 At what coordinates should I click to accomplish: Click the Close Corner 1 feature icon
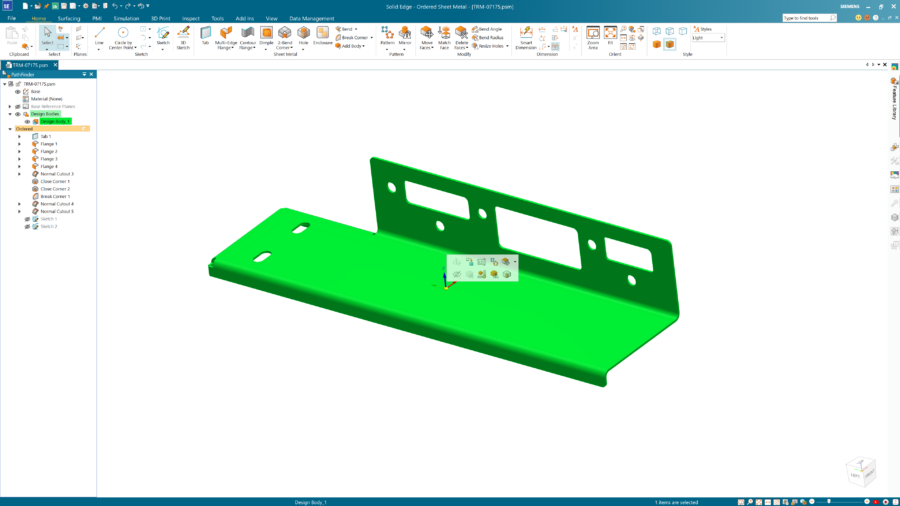point(35,181)
